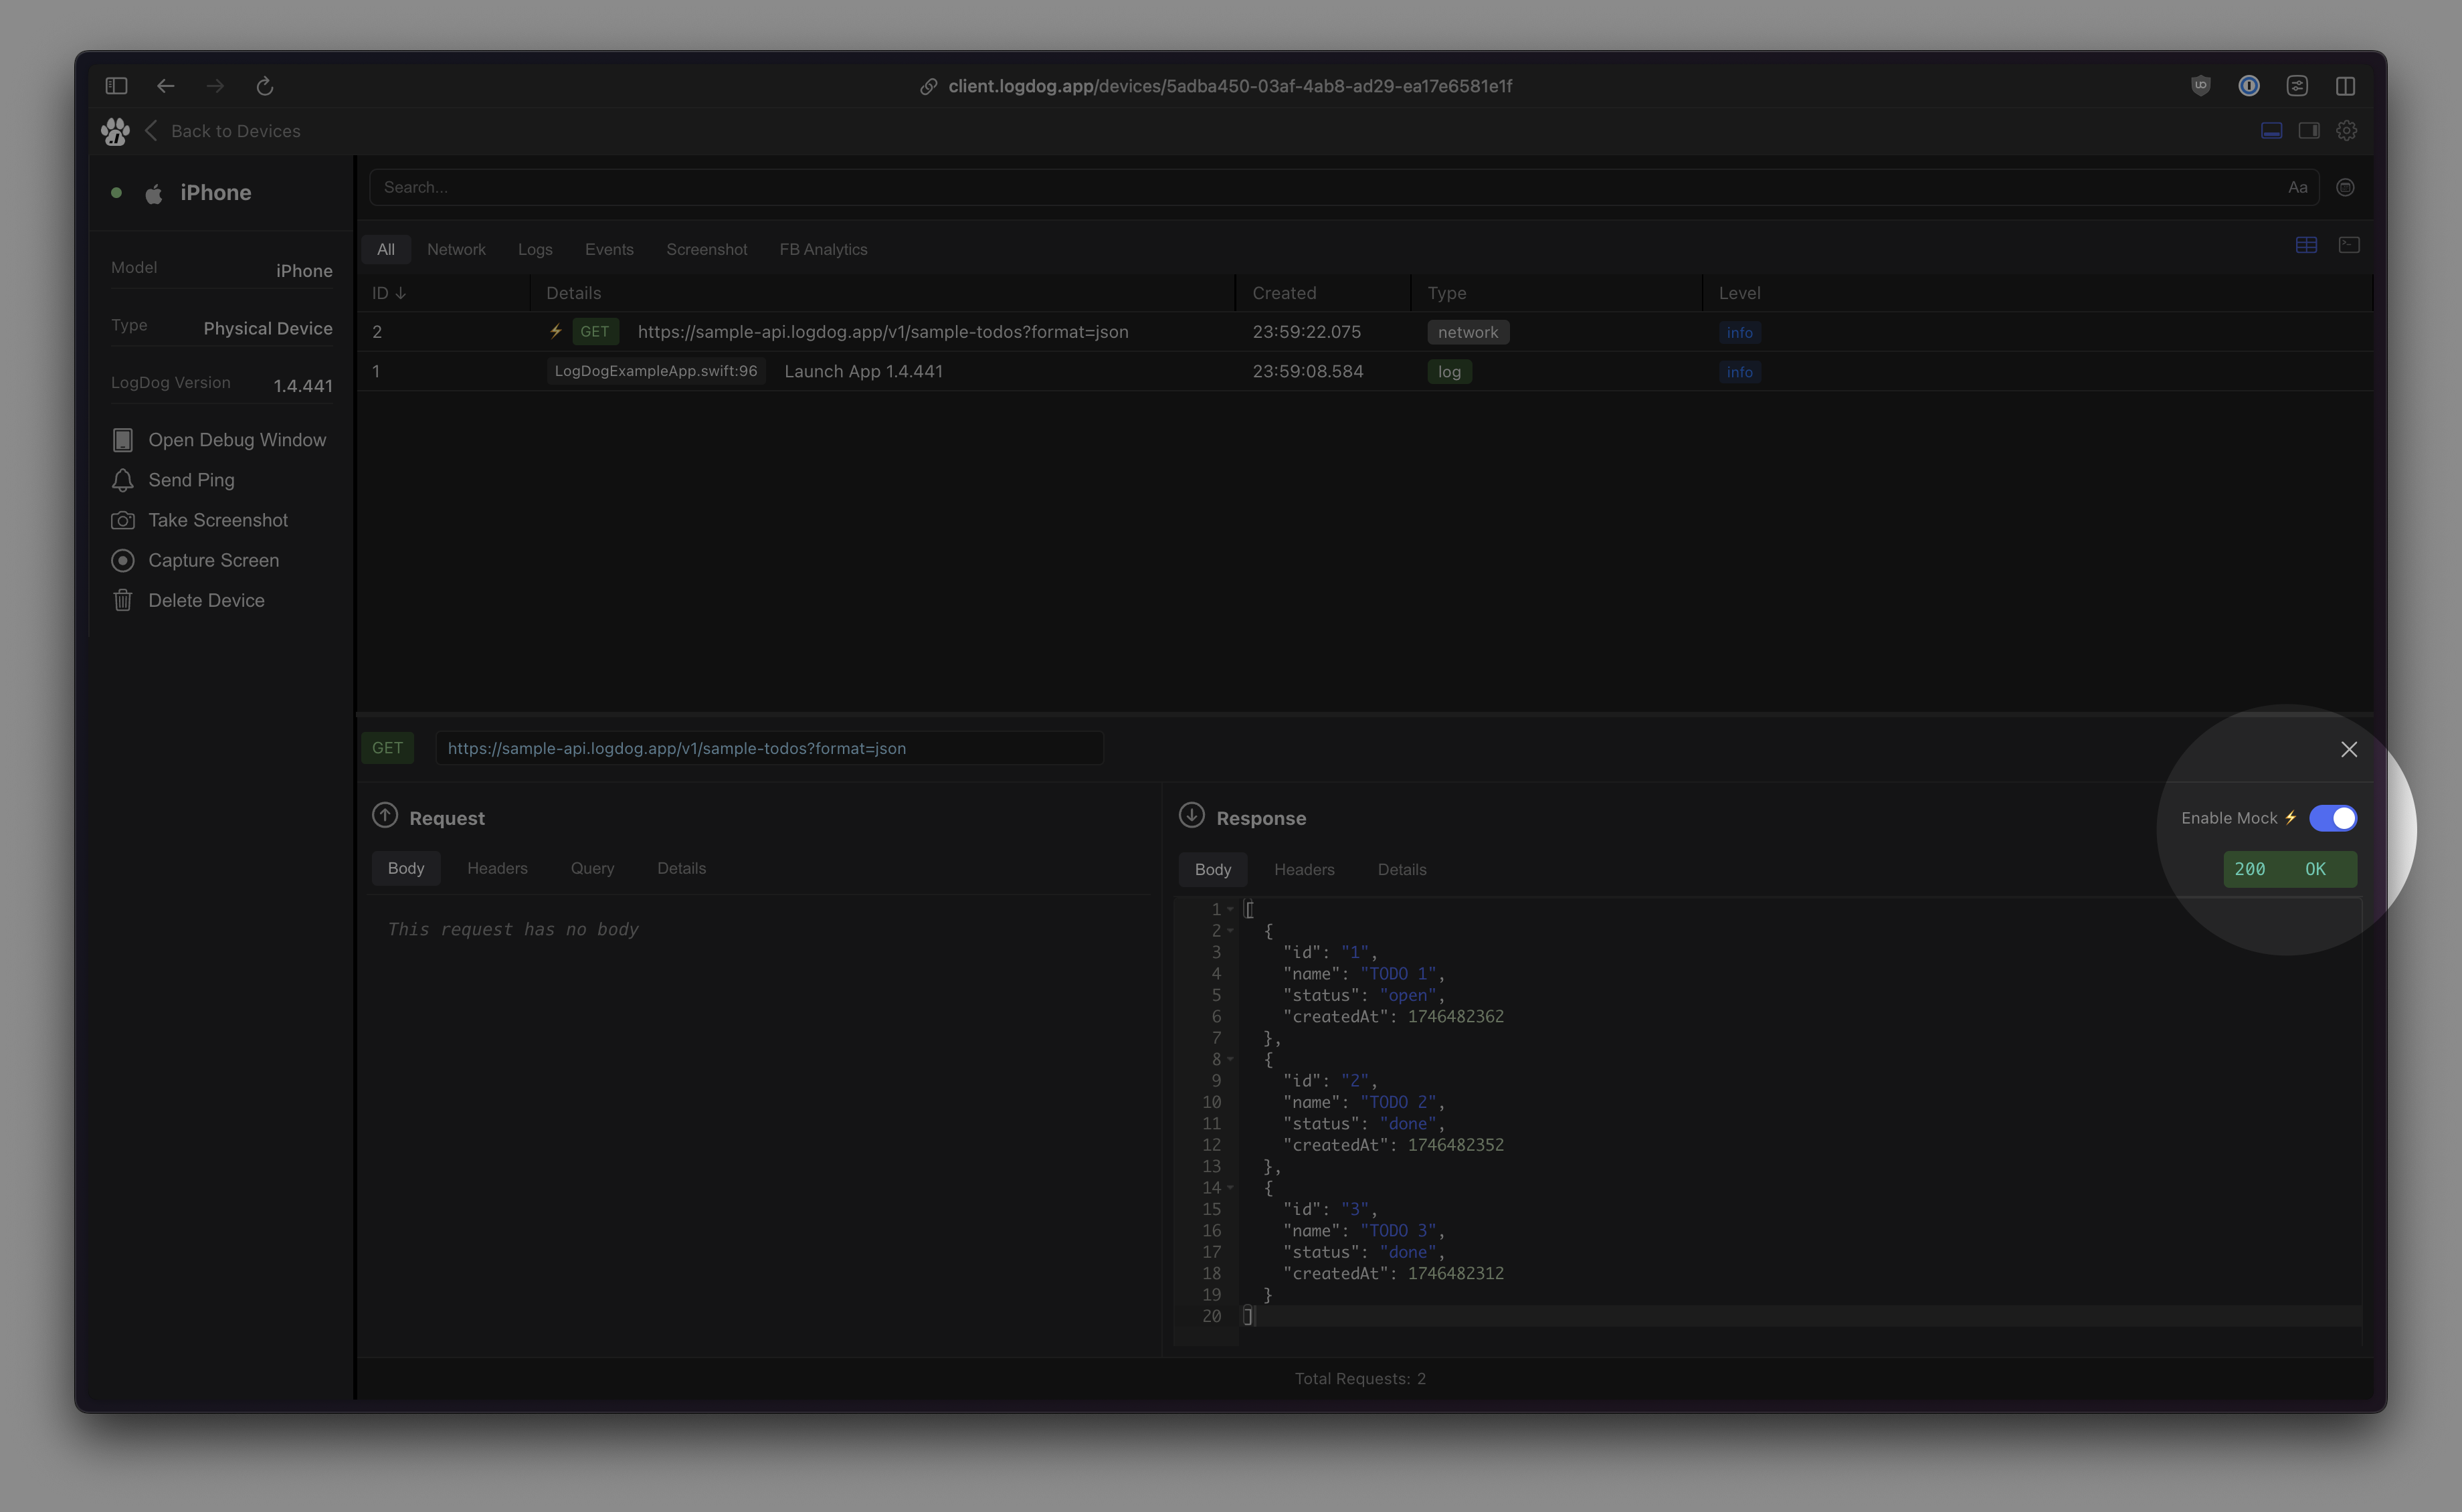The height and width of the screenshot is (1512, 2462).
Task: Select the Events tab
Action: point(609,249)
